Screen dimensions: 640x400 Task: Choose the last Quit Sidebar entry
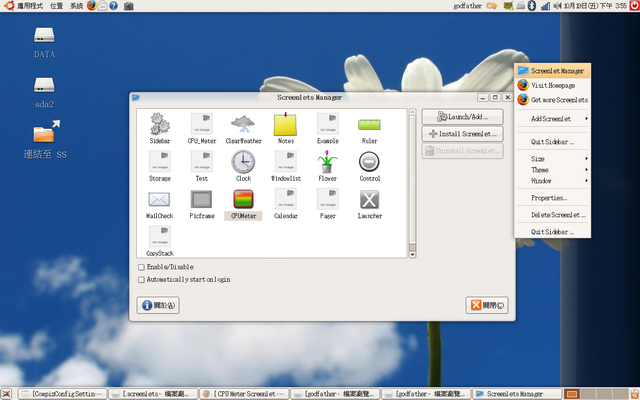click(x=552, y=232)
